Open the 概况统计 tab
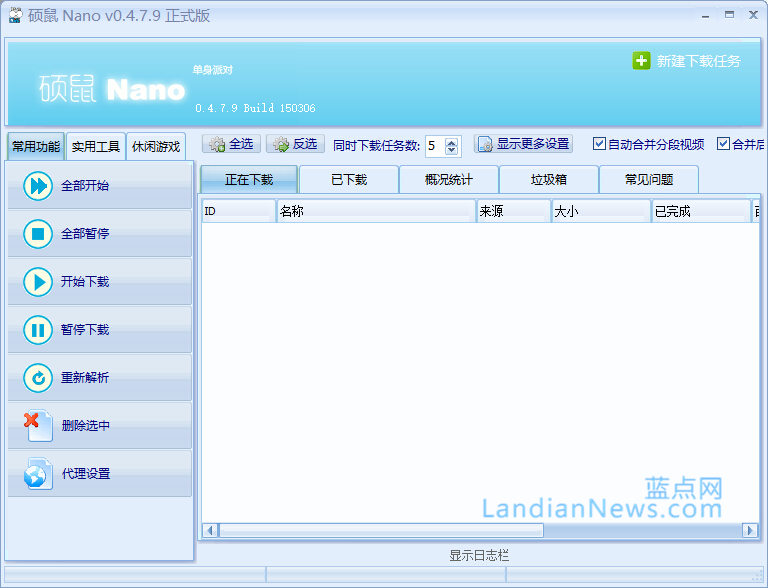Image resolution: width=768 pixels, height=588 pixels. click(x=449, y=180)
